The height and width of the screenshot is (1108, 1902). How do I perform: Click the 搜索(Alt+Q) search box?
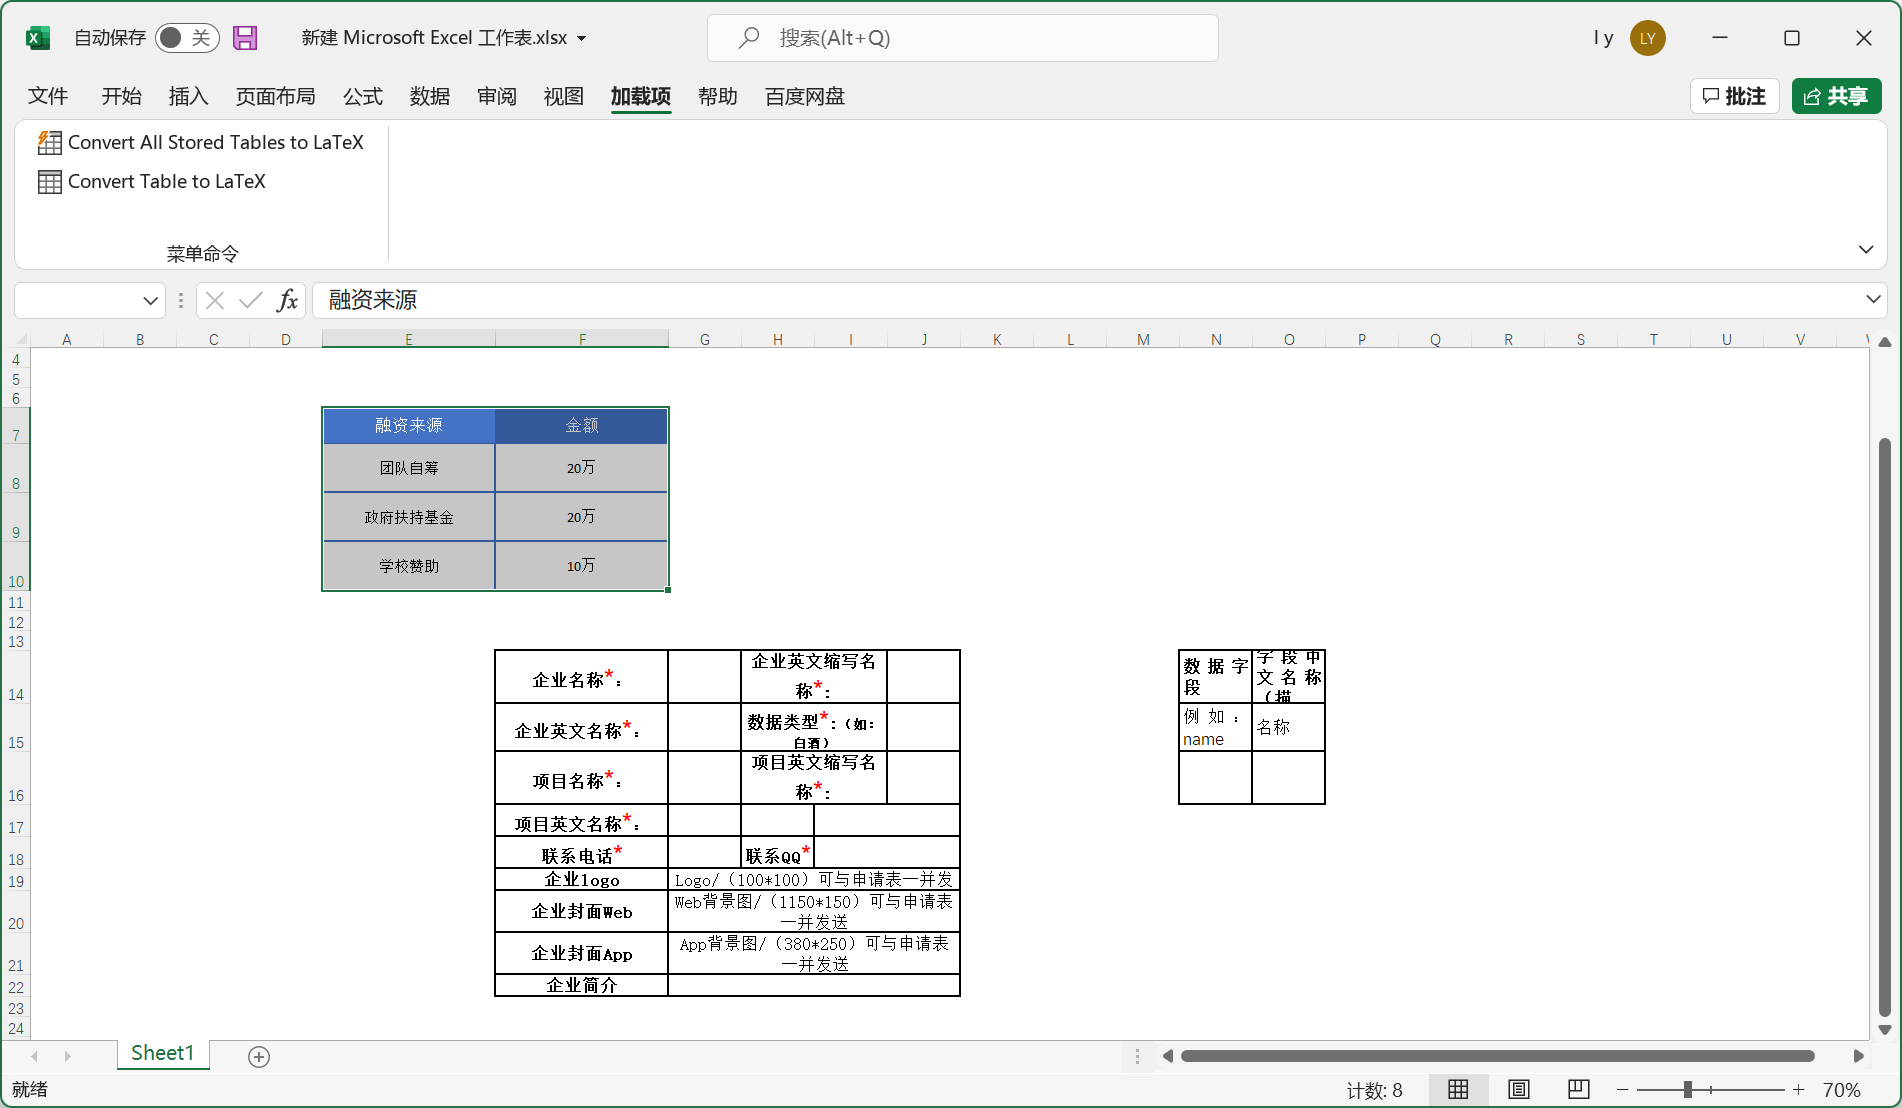pyautogui.click(x=962, y=37)
